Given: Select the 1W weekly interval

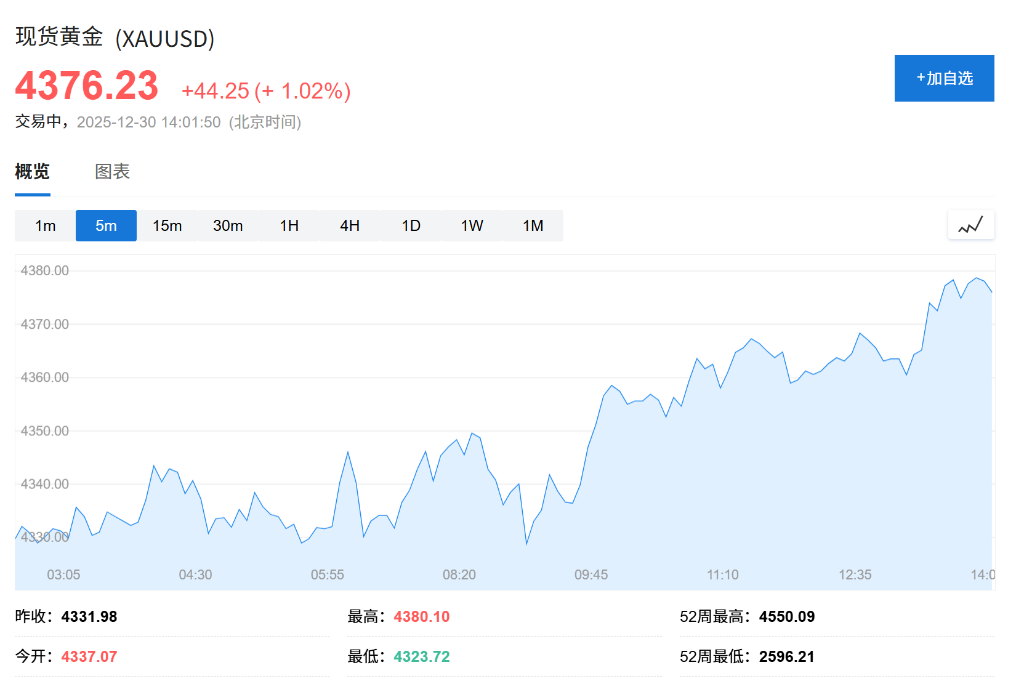Looking at the screenshot, I should (471, 225).
